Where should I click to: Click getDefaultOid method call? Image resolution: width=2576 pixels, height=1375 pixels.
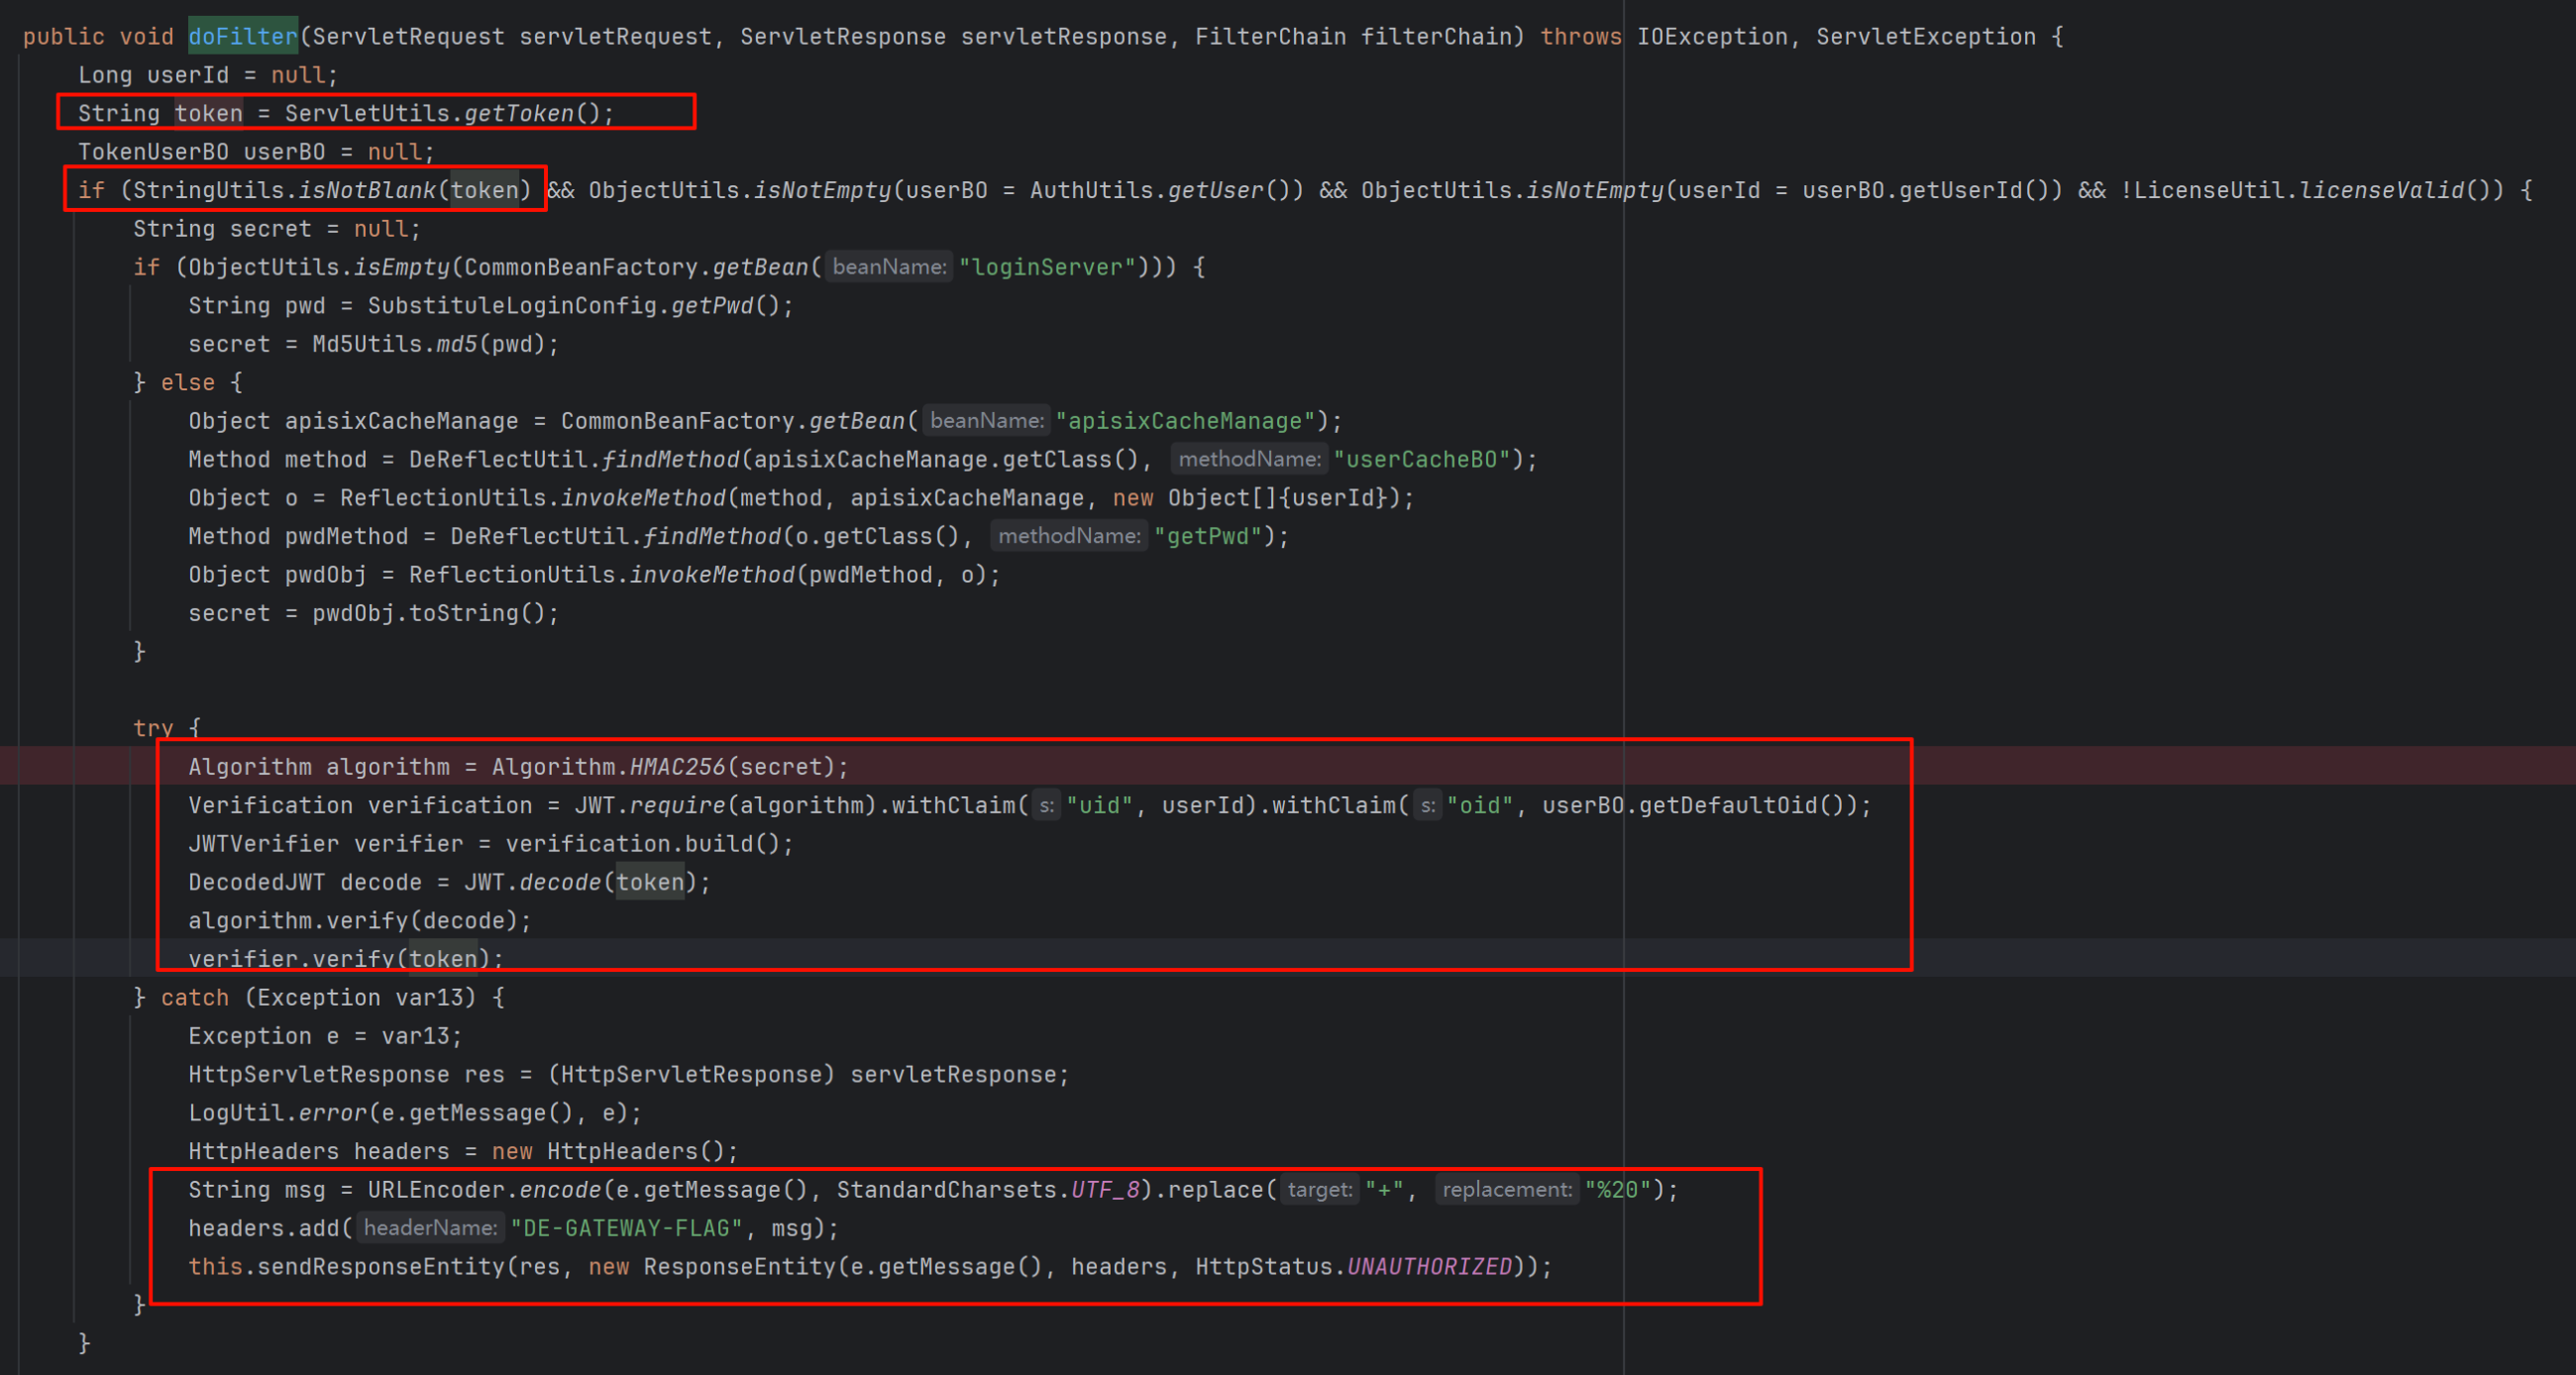click(1727, 806)
